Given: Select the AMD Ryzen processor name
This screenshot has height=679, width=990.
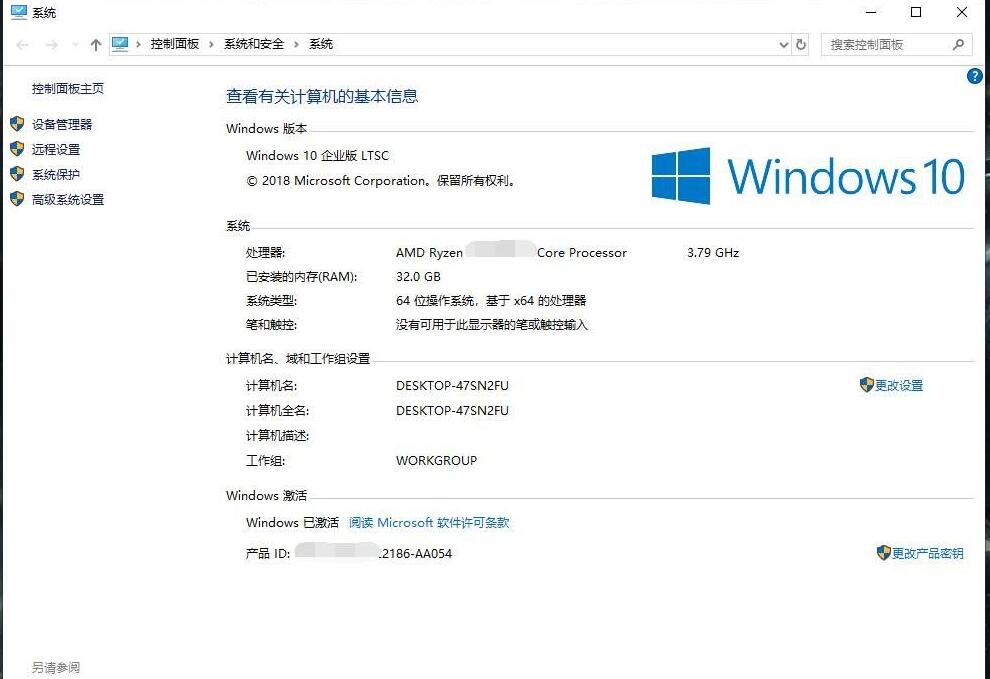Looking at the screenshot, I should coord(511,253).
